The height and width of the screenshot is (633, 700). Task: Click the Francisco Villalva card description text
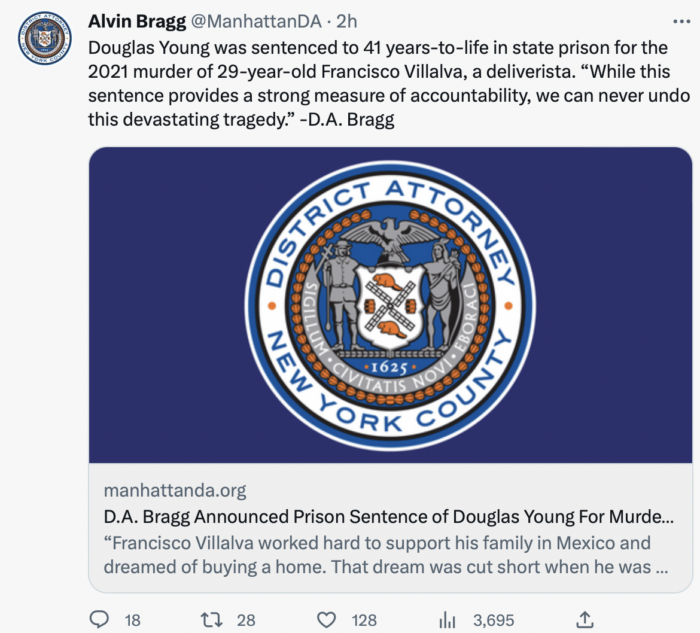386,555
